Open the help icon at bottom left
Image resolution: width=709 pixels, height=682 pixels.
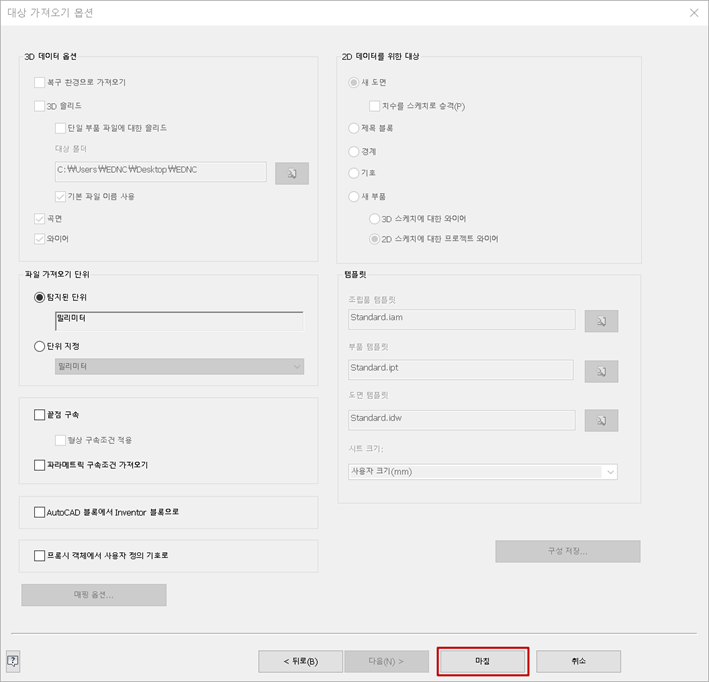click(x=13, y=662)
